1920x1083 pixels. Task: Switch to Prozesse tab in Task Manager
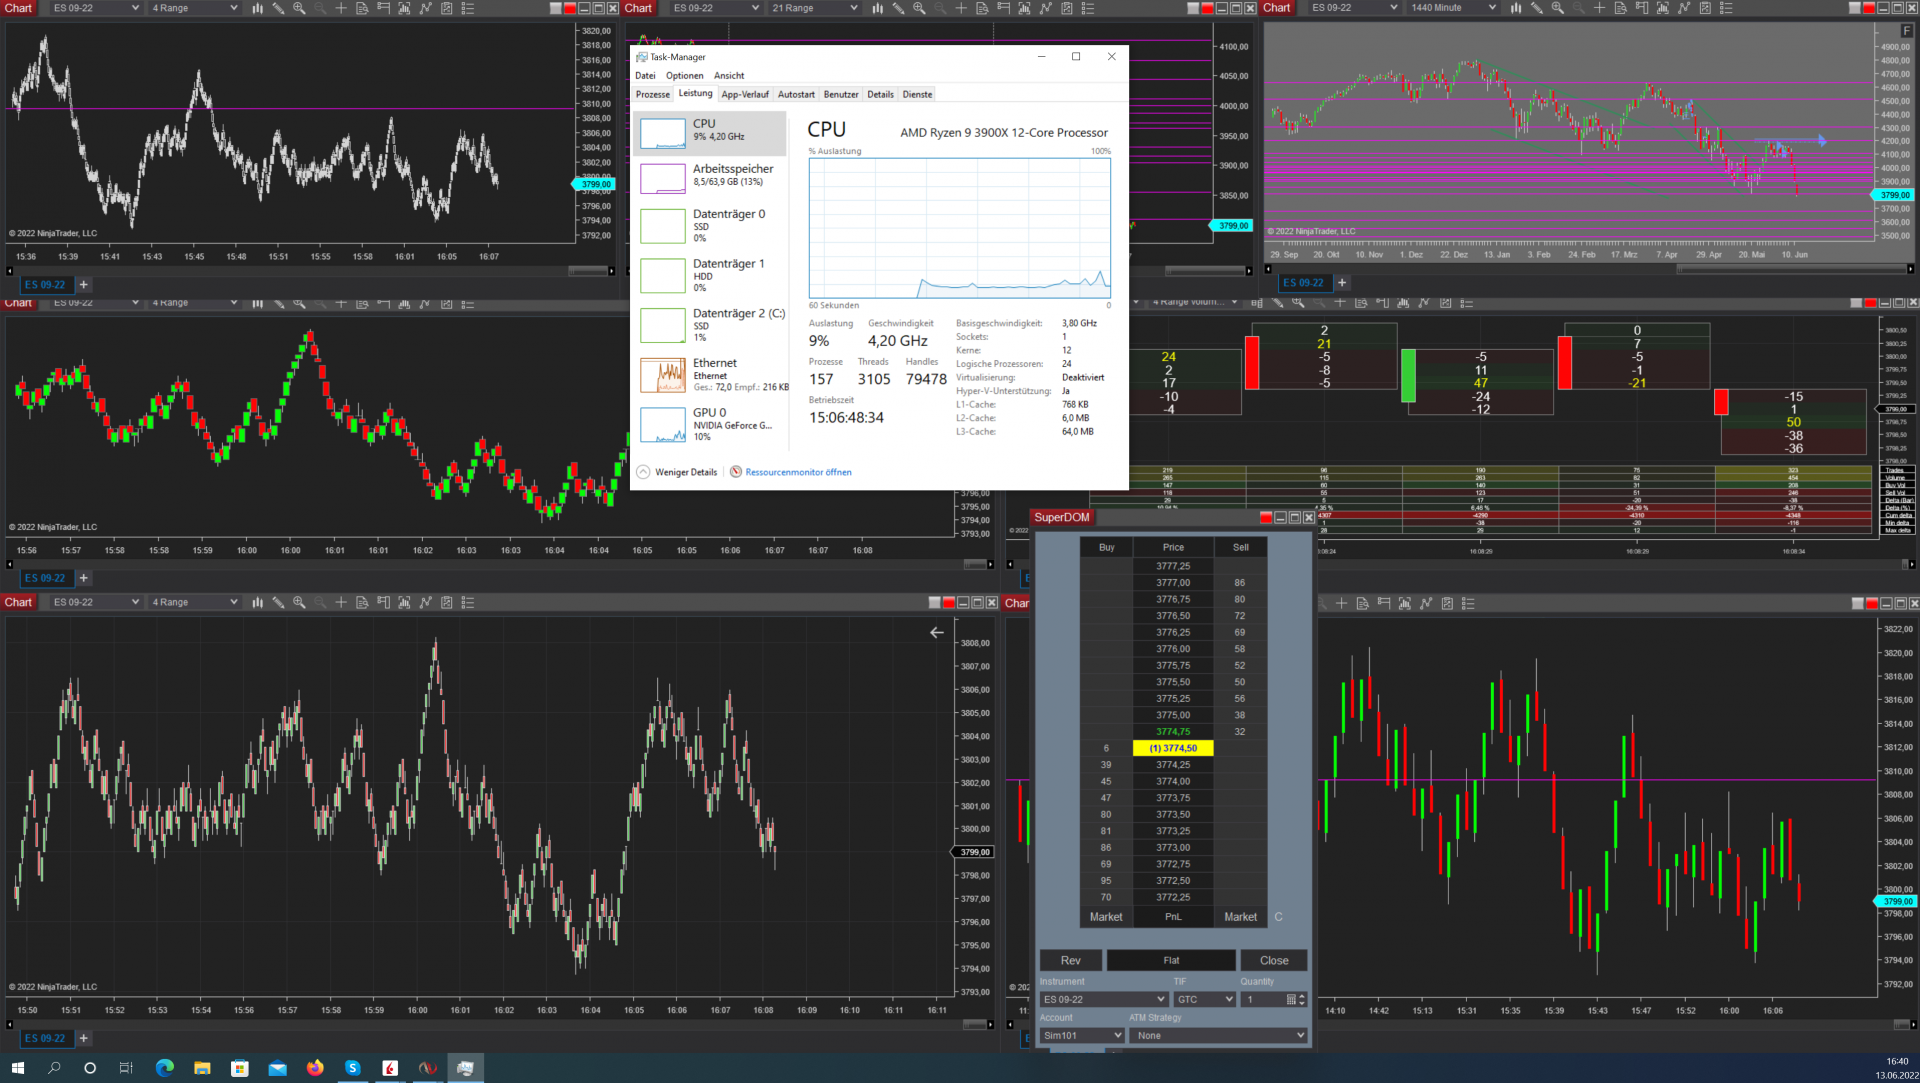coord(653,95)
